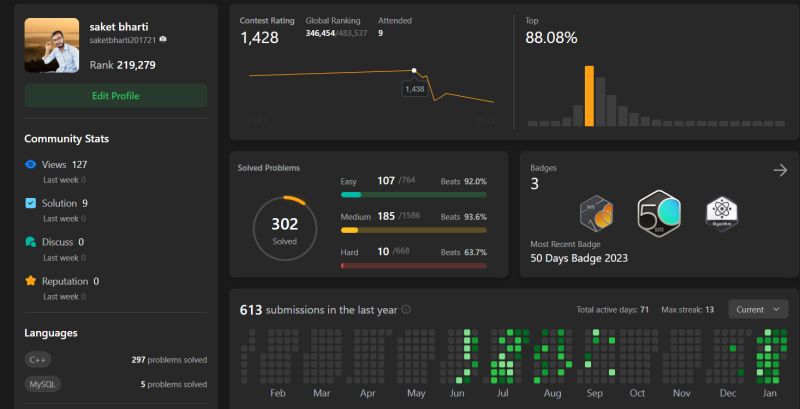The height and width of the screenshot is (409, 800).
Task: Click the Solution checkmark icon
Action: click(31, 203)
